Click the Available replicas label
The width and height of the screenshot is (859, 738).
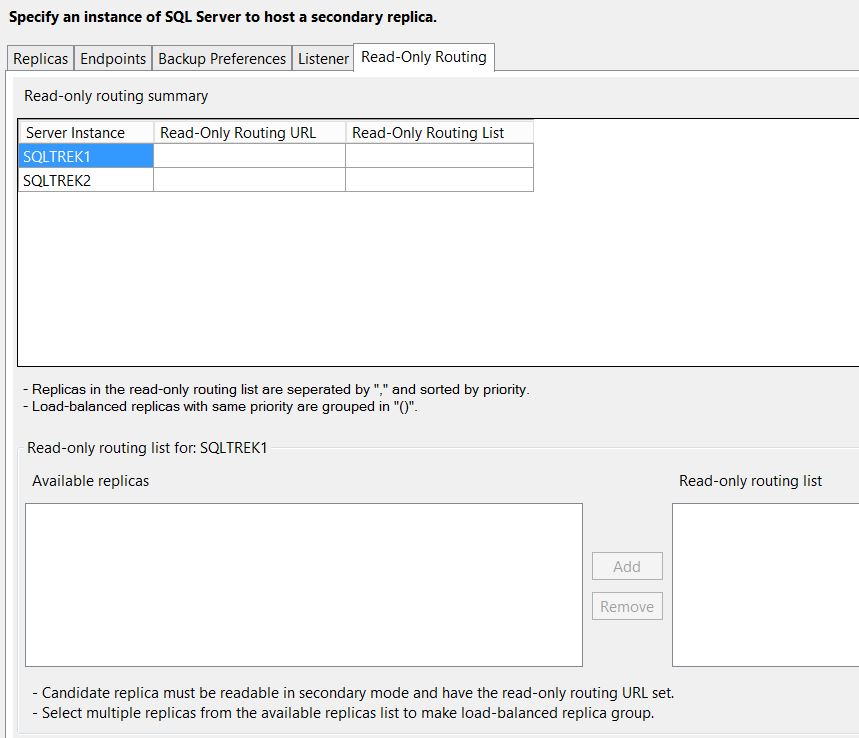click(x=90, y=481)
